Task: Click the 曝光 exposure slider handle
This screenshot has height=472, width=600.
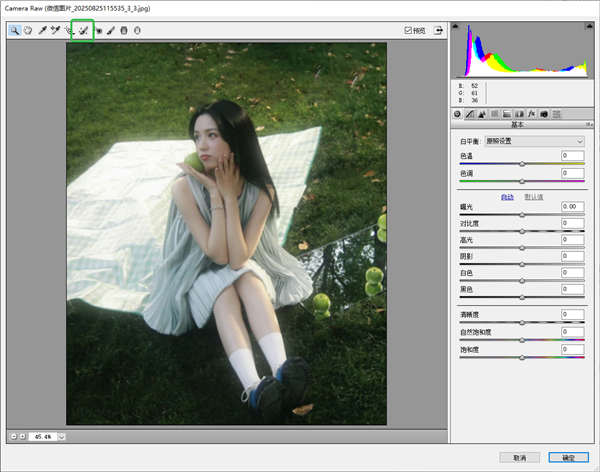Action: [x=522, y=215]
